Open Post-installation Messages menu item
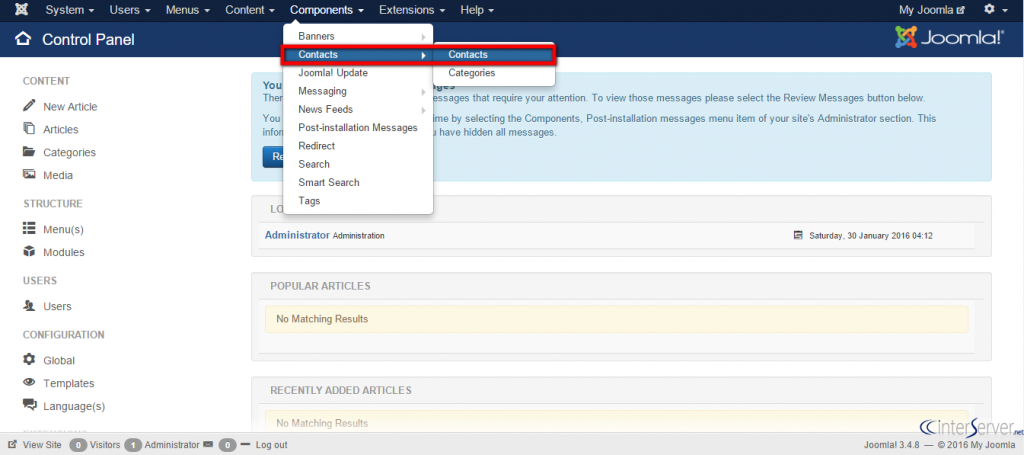 click(x=358, y=128)
